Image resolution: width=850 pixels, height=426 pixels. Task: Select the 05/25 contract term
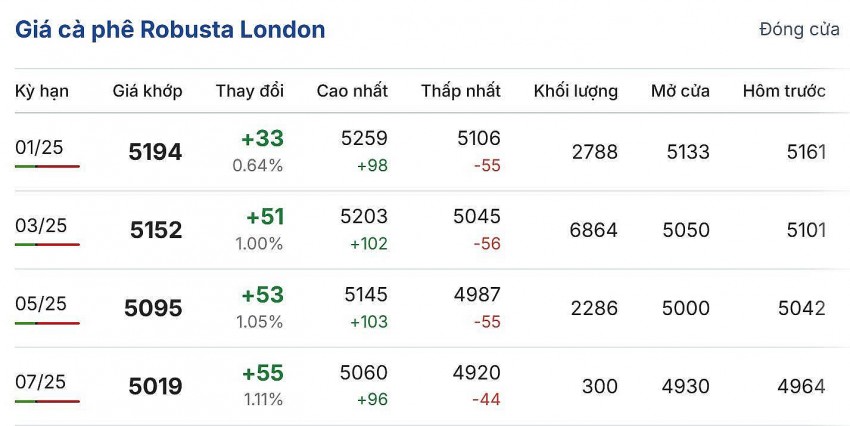(x=41, y=303)
